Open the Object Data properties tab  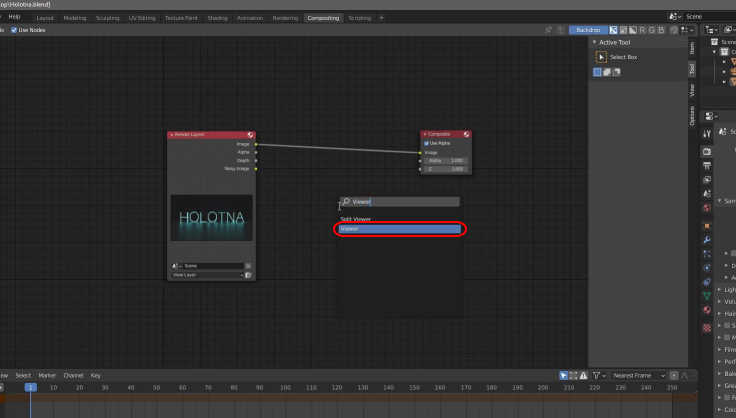tap(707, 296)
